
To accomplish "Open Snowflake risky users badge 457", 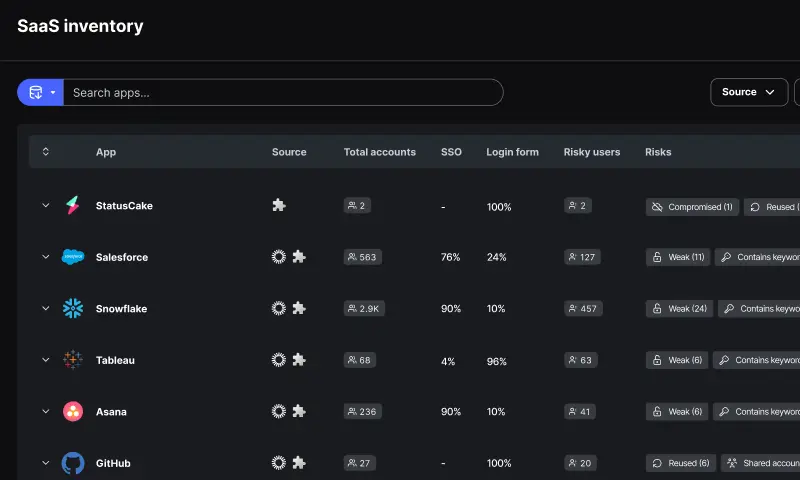I will 583,309.
